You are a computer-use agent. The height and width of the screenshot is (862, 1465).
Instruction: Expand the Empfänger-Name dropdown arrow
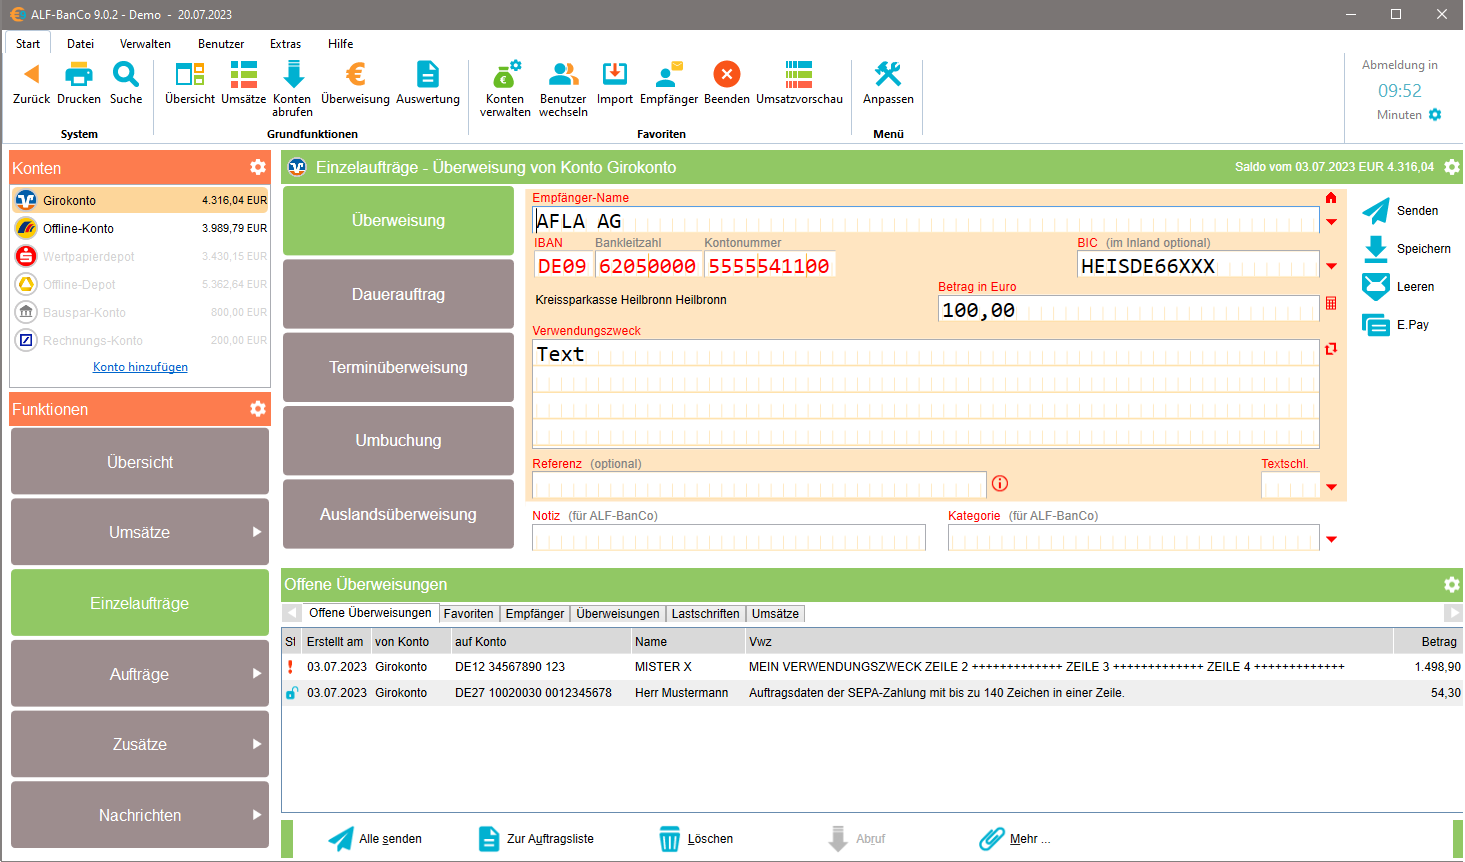tap(1331, 222)
